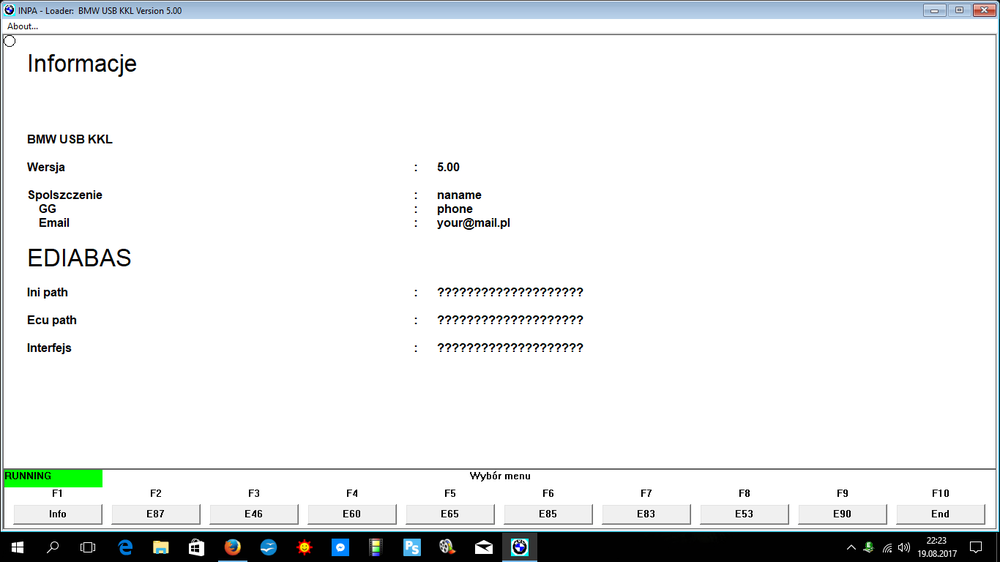The height and width of the screenshot is (562, 1000).
Task: Expand hidden system tray icons
Action: pyautogui.click(x=851, y=547)
